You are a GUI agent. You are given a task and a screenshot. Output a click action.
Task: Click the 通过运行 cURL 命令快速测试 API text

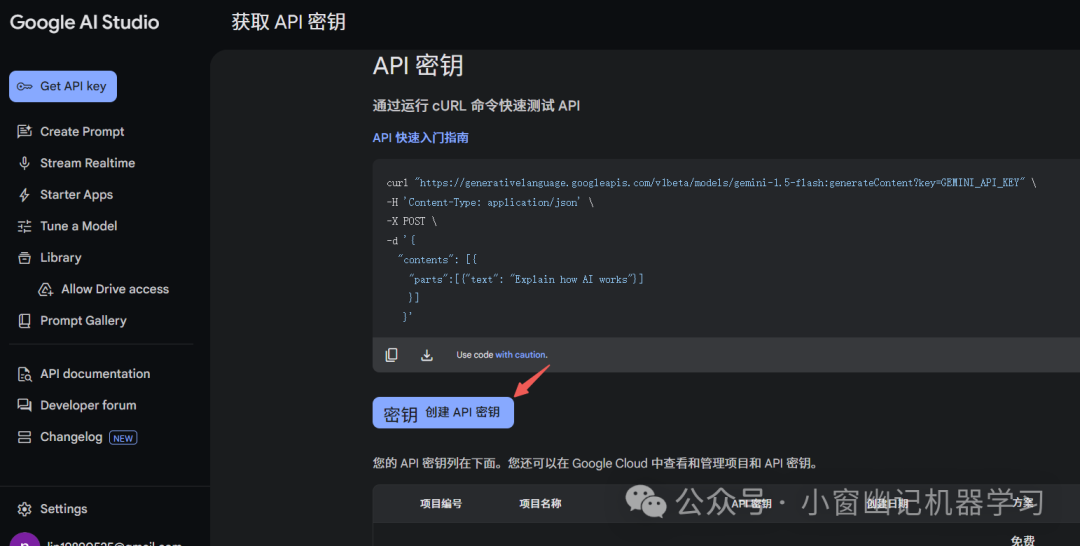coord(476,106)
